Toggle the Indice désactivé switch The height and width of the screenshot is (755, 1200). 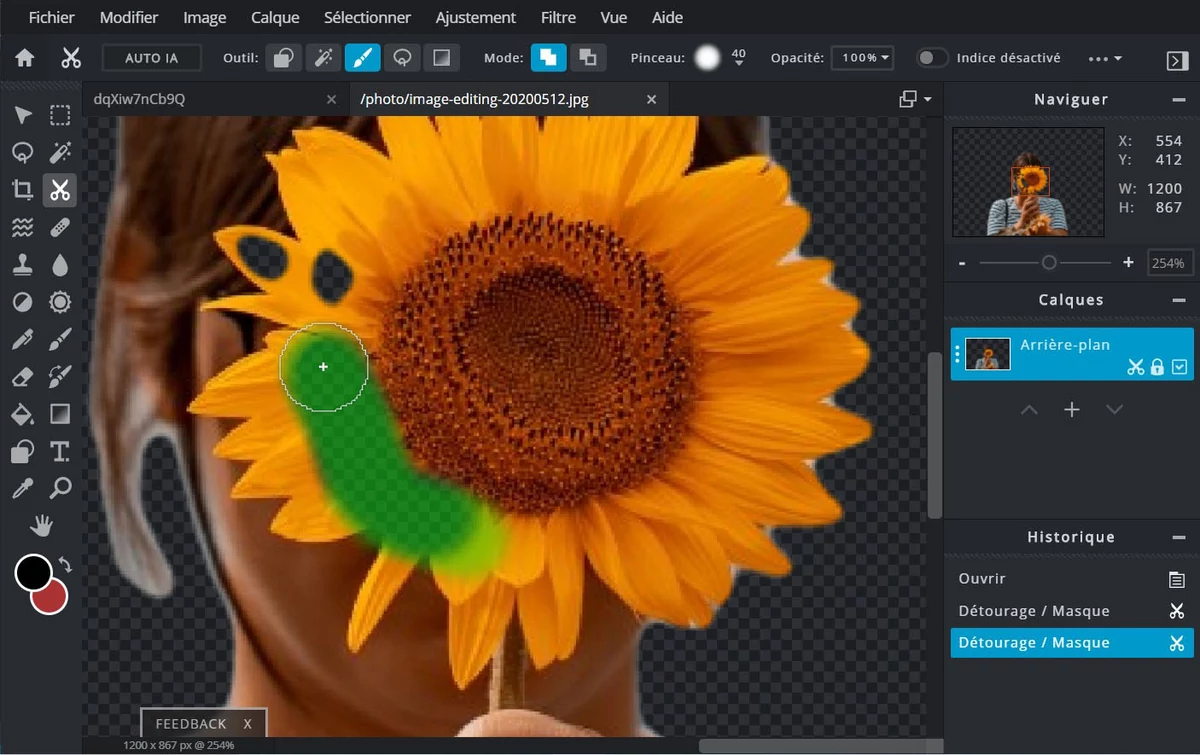932,58
